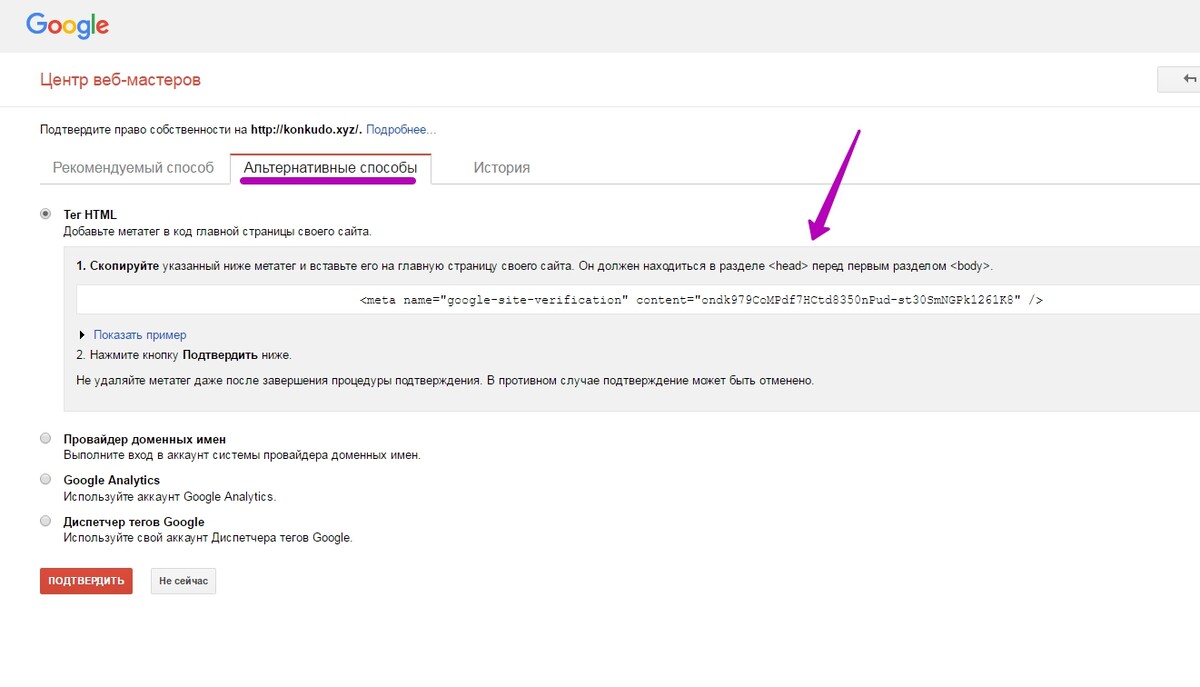Click the Показать пример link

click(x=140, y=335)
